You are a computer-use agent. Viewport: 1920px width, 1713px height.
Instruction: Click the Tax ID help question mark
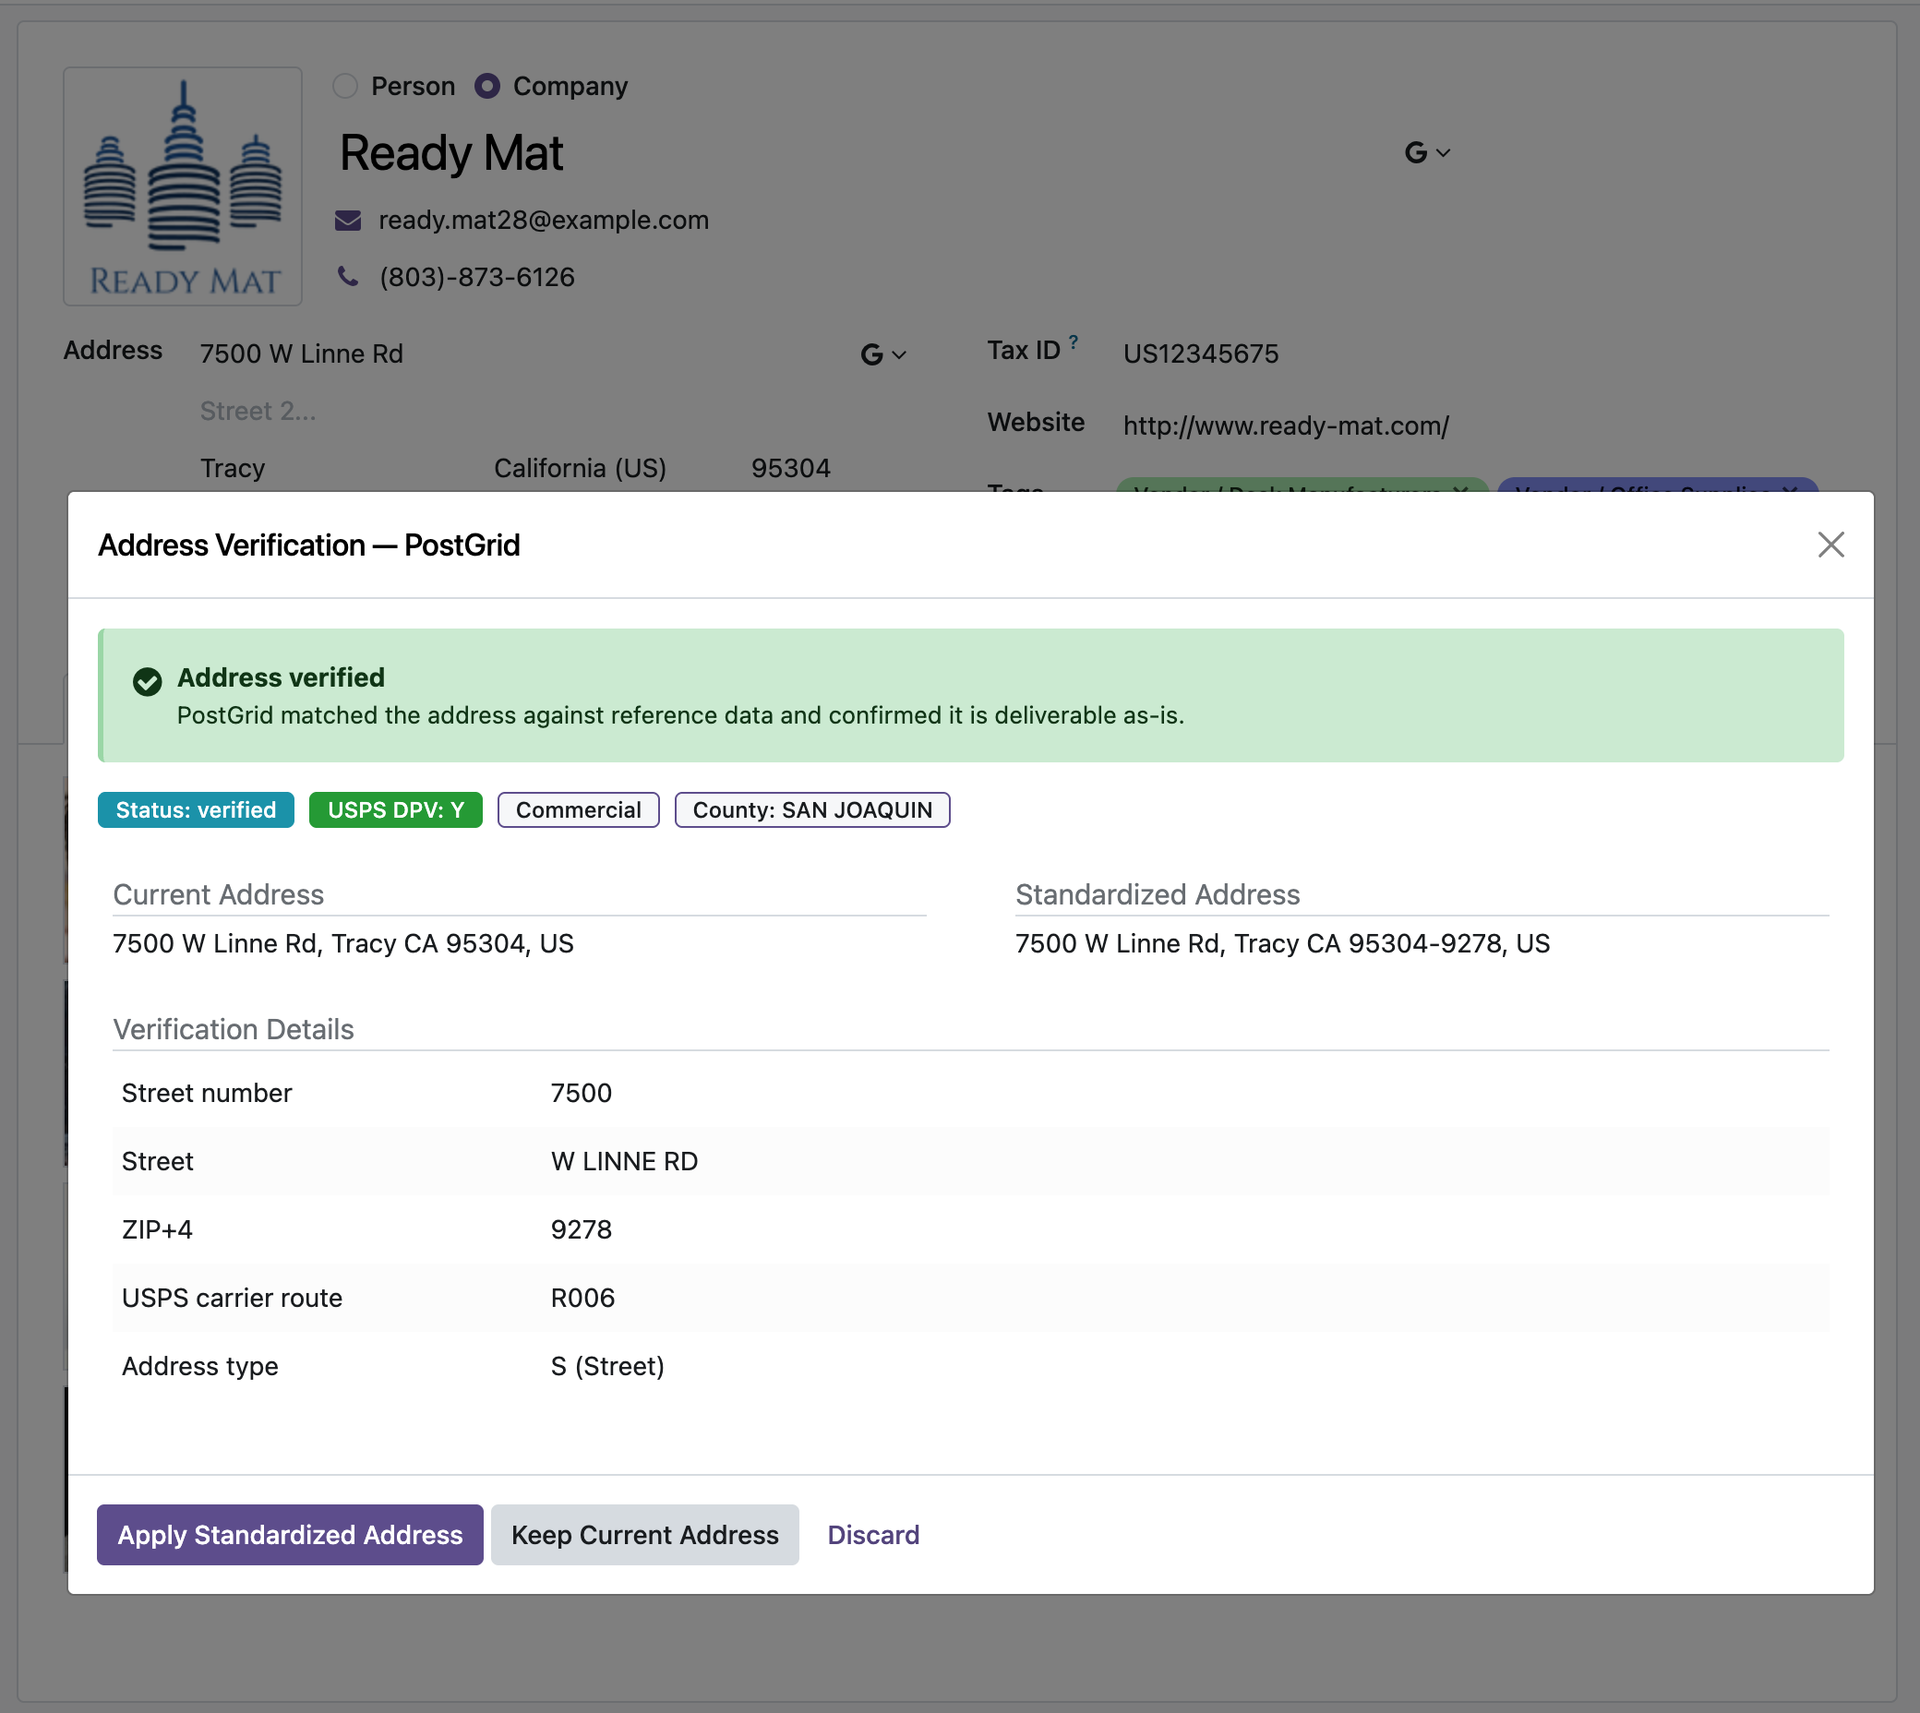(1073, 341)
